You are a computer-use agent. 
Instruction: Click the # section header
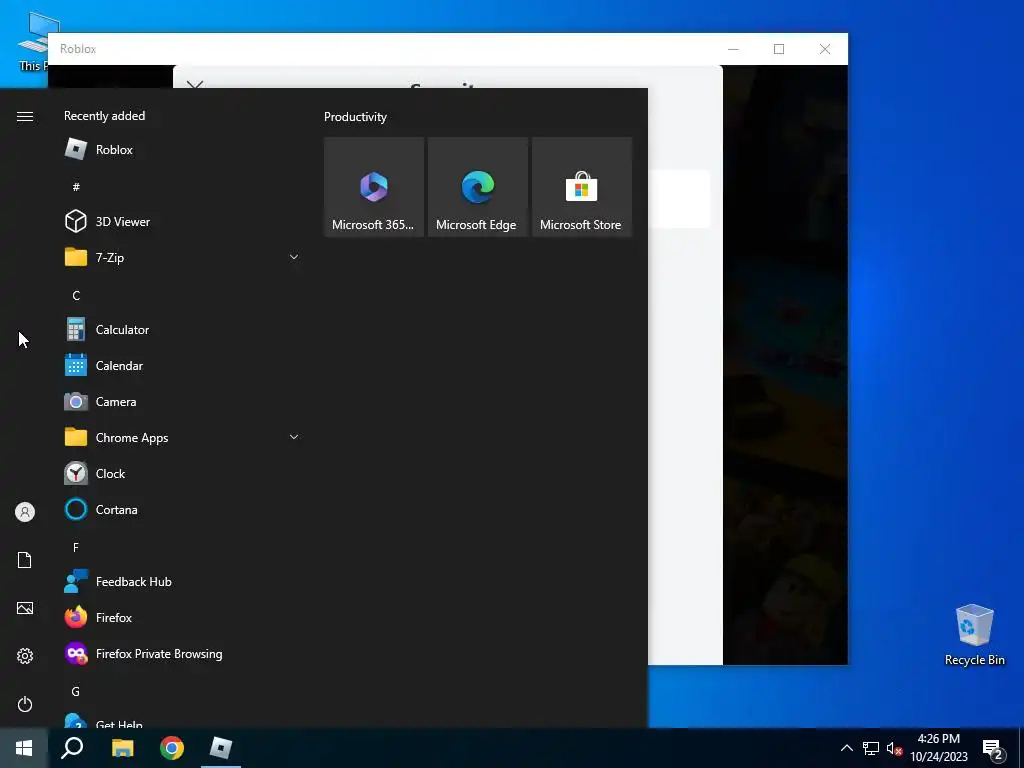pos(76,187)
